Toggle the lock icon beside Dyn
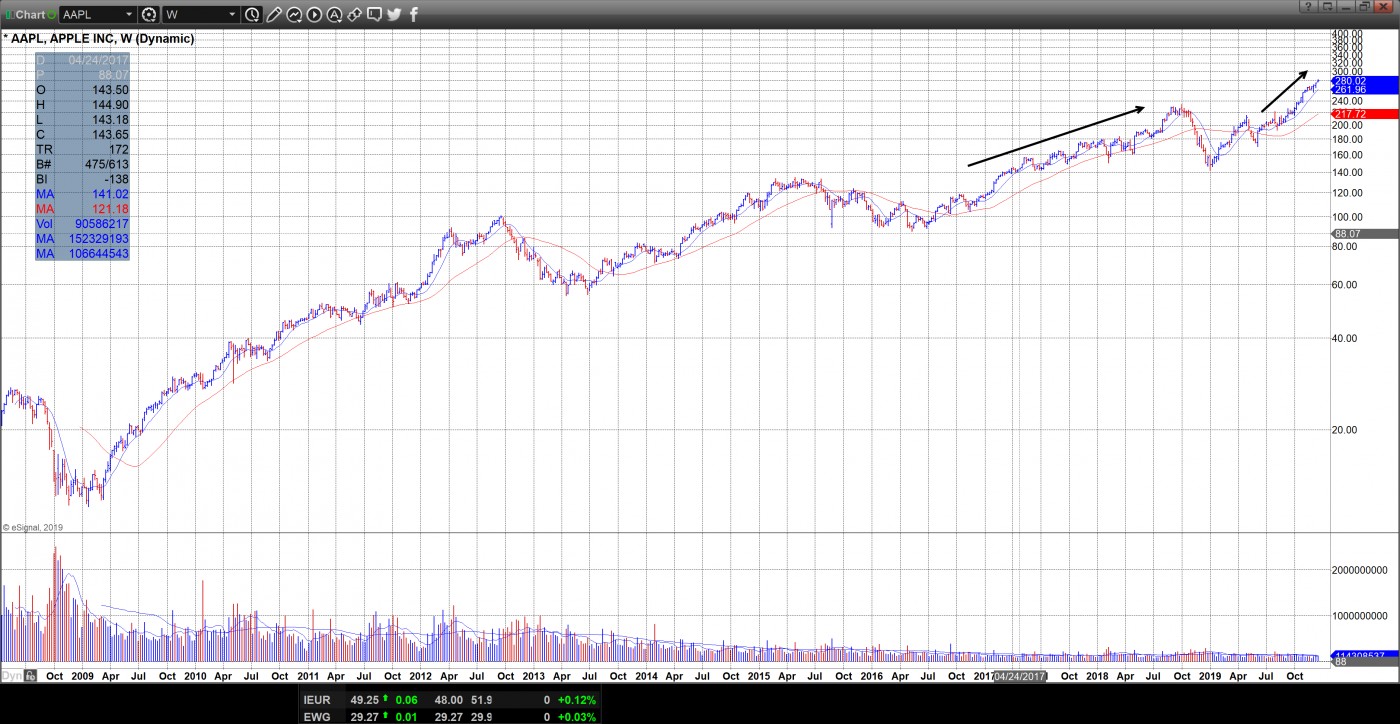 click(x=31, y=675)
